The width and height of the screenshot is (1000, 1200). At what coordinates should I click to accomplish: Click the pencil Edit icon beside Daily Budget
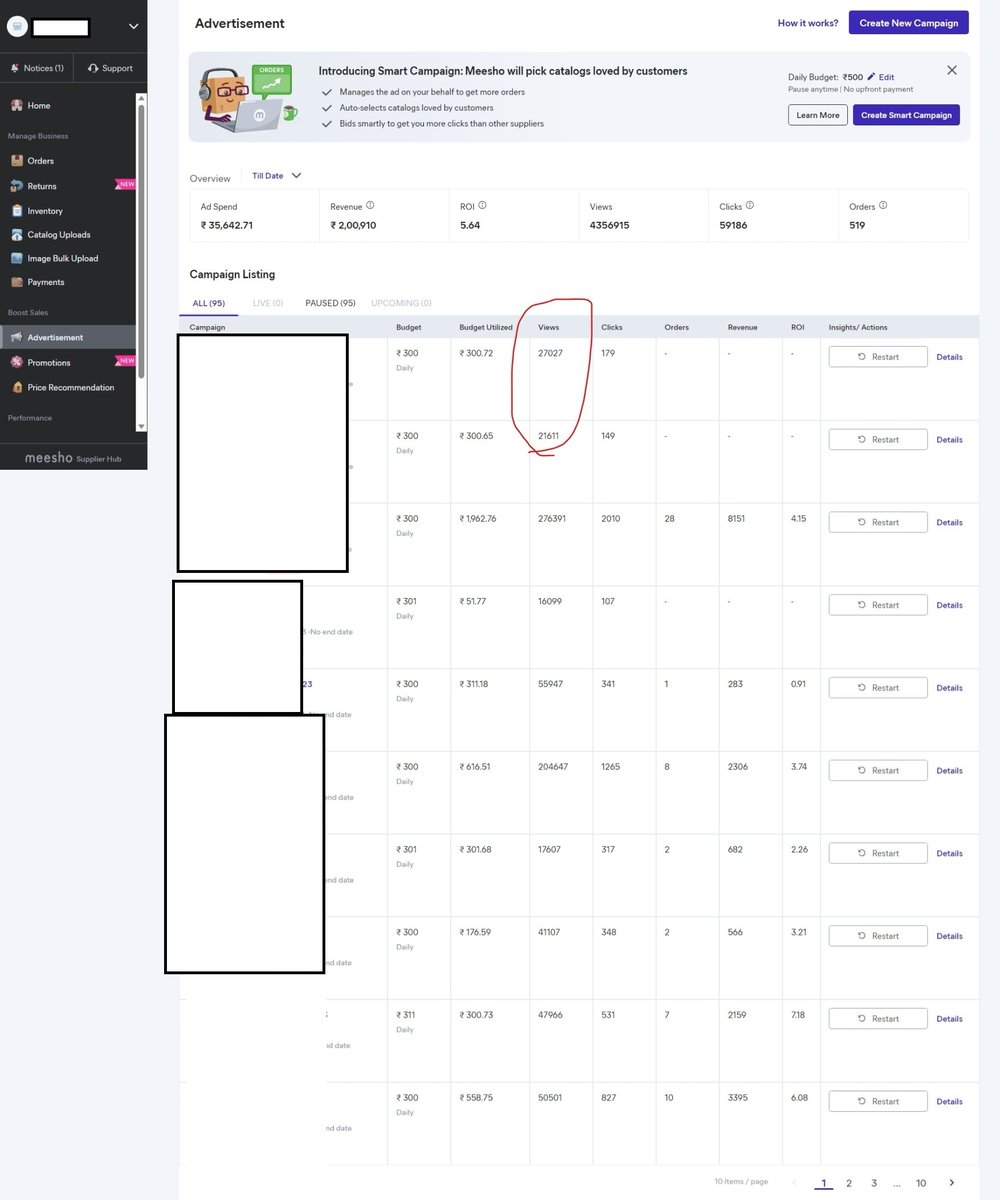(x=871, y=77)
